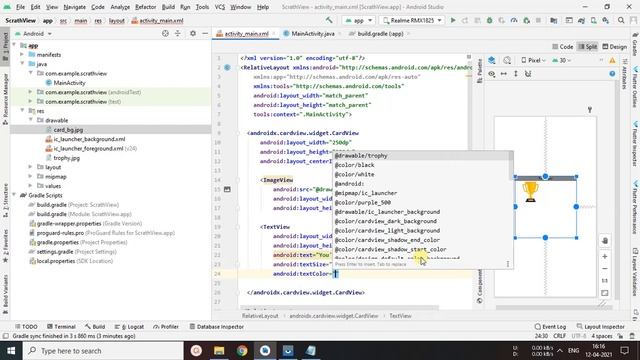This screenshot has height=360, width=640.
Task: Open the API 30 version dropdown
Action: tap(561, 60)
